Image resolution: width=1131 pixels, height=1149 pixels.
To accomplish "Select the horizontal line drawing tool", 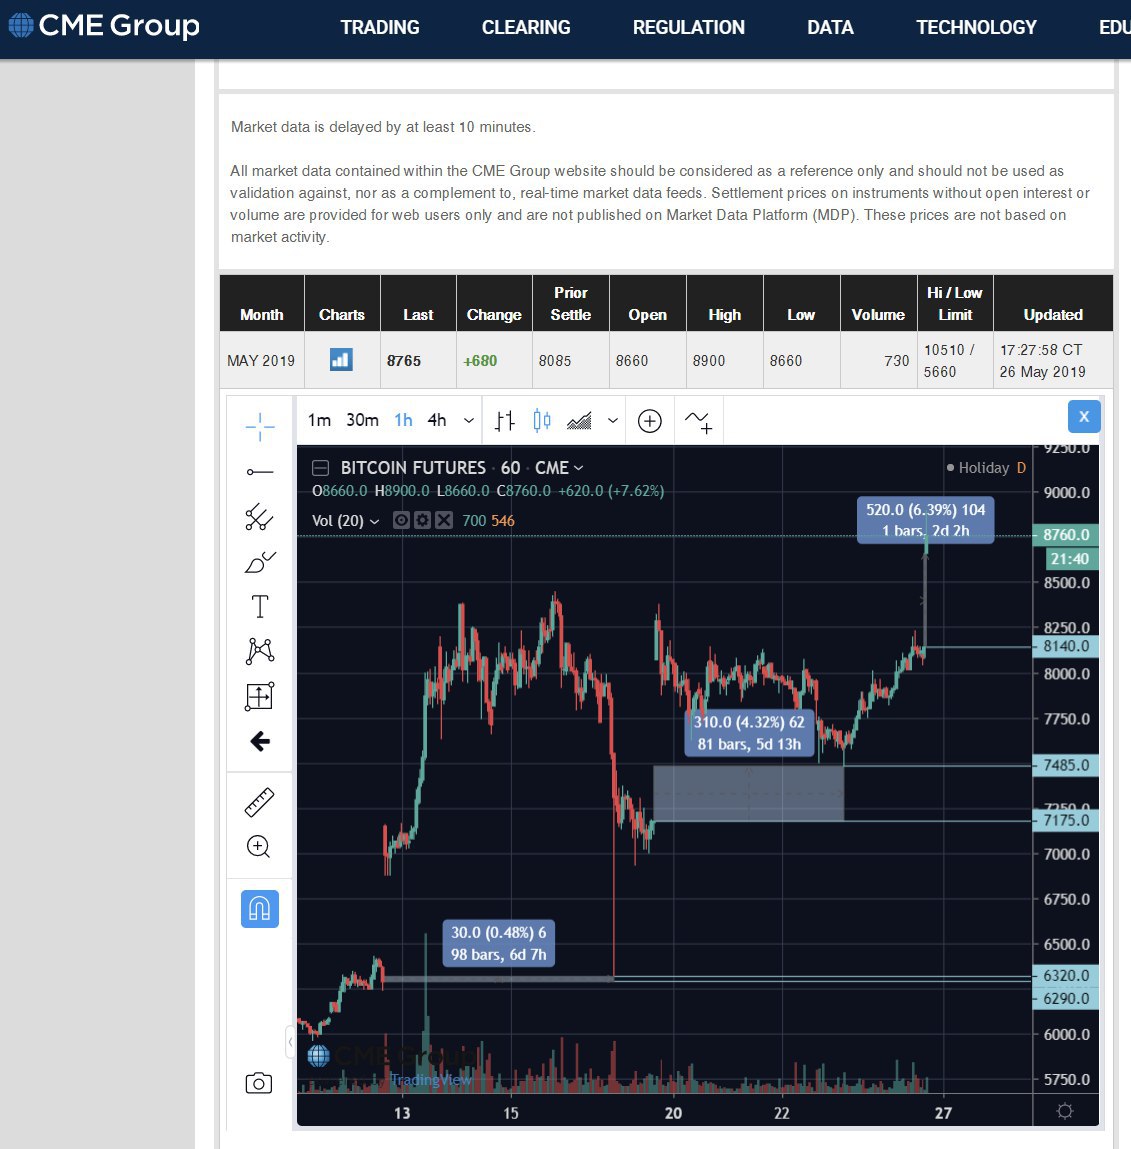I will click(259, 472).
